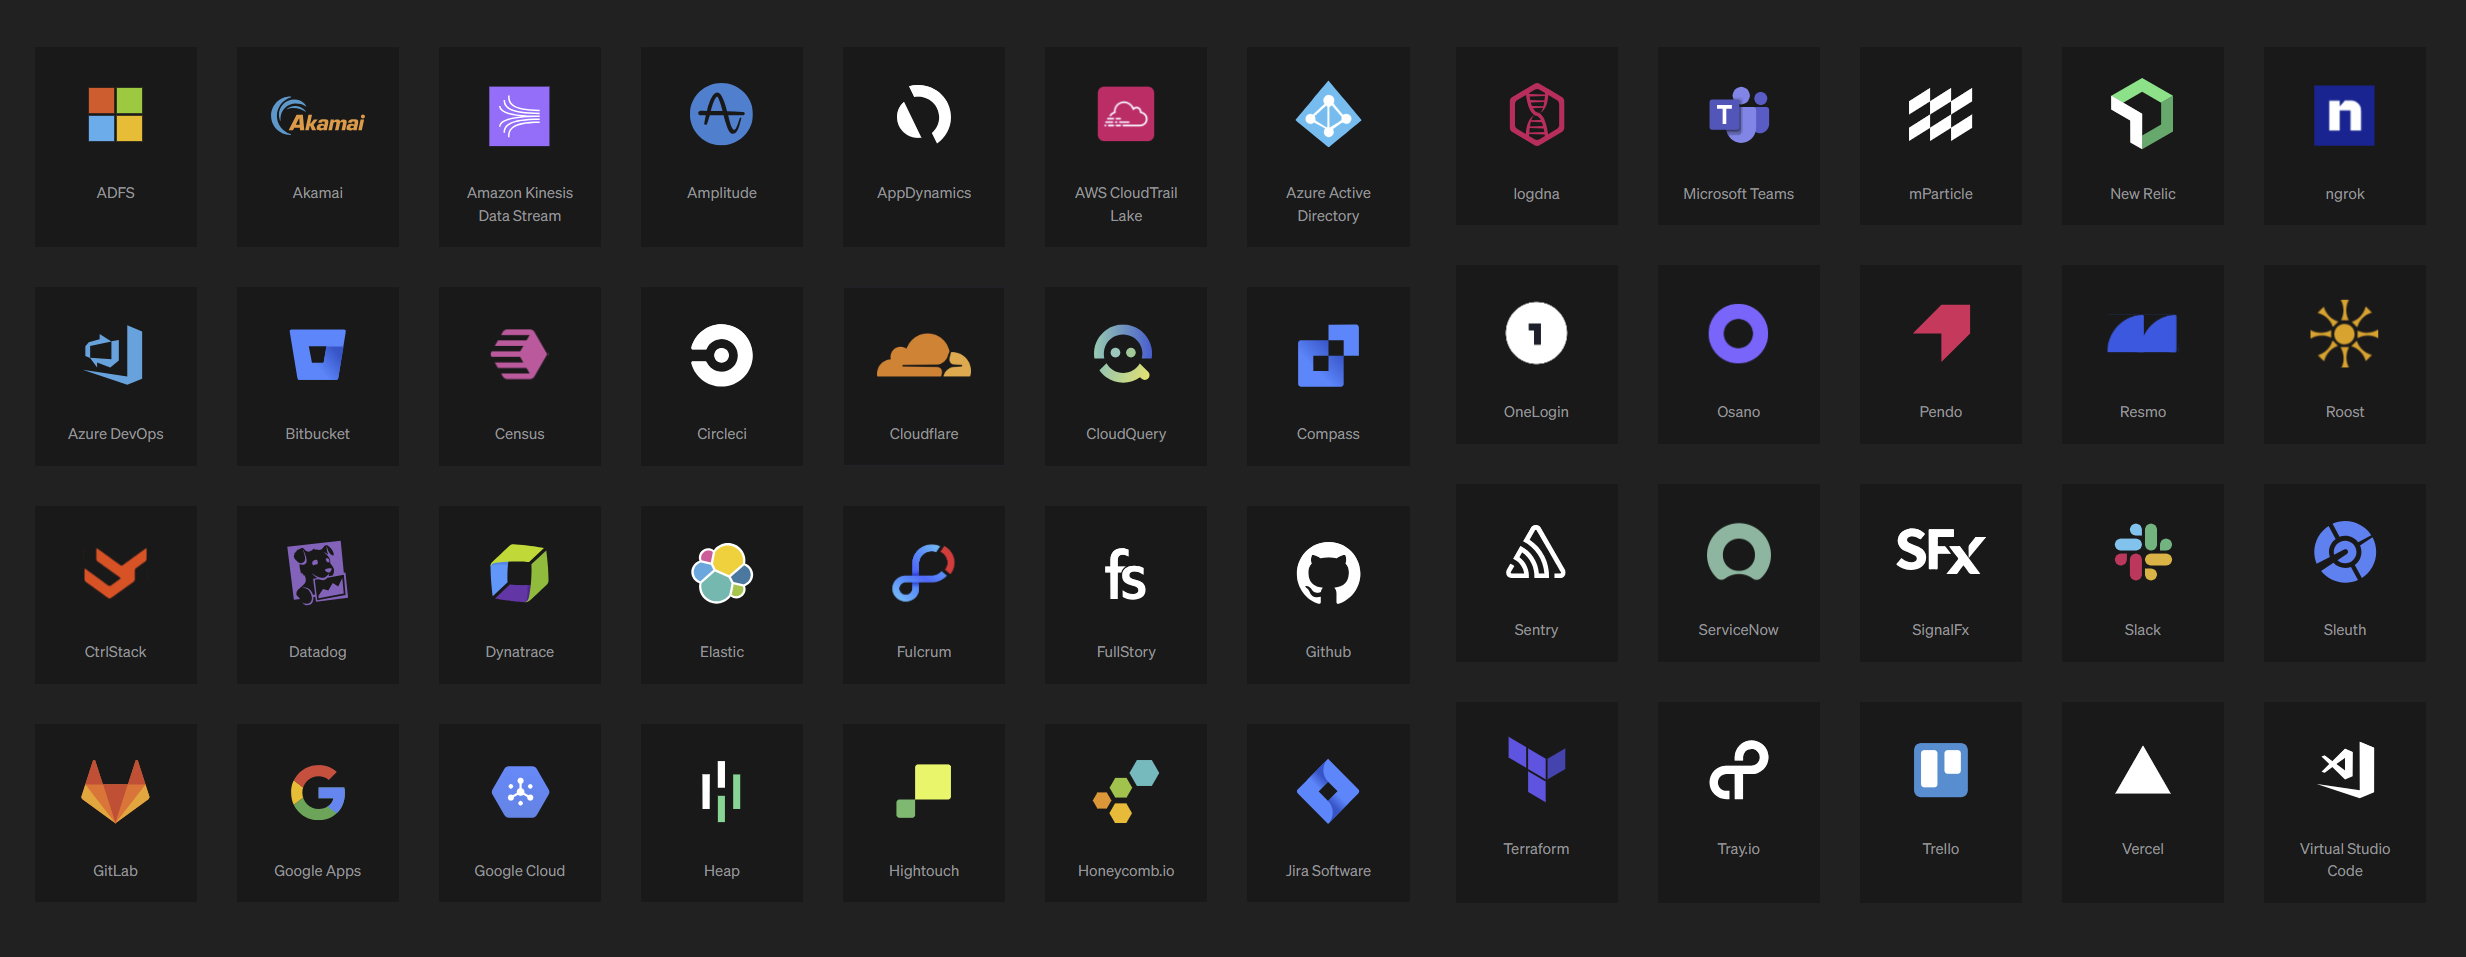Open the Elastic integration tile

pos(722,594)
